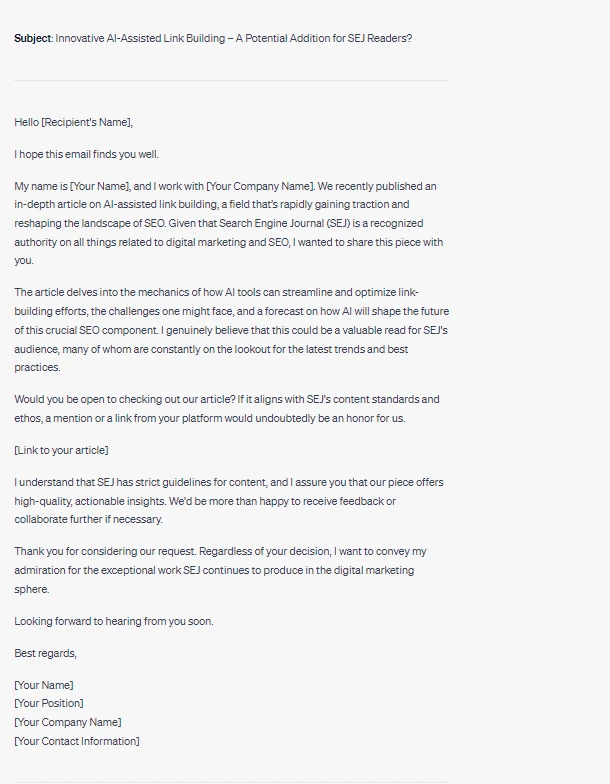The width and height of the screenshot is (610, 784).
Task: Click the paragraph starting "The article delves into"
Action: pos(230,330)
